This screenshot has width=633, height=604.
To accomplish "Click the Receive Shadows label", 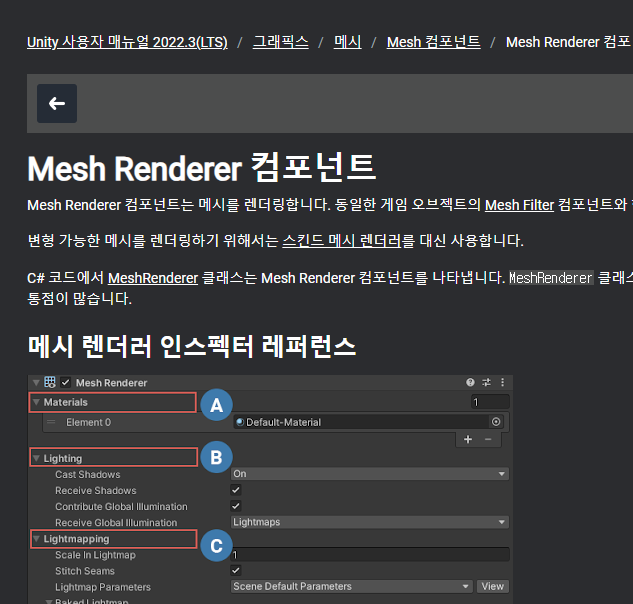I will click(96, 491).
